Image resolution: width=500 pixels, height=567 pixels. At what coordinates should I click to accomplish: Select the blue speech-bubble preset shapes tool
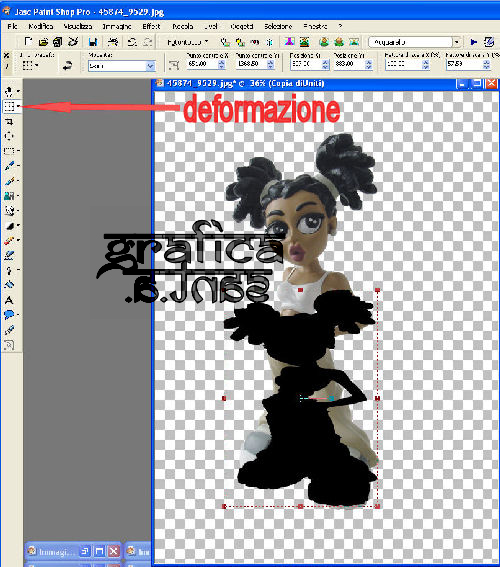(9, 315)
